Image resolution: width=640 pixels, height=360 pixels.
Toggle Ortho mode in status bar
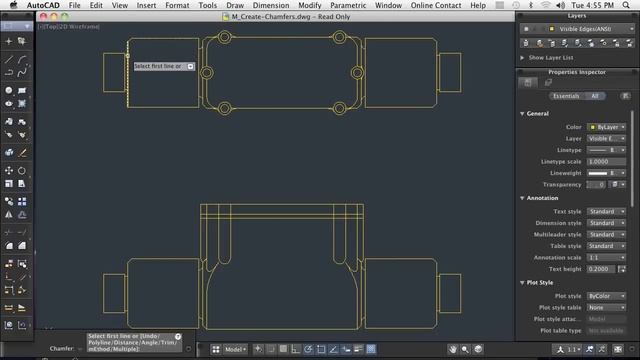[x=296, y=349]
